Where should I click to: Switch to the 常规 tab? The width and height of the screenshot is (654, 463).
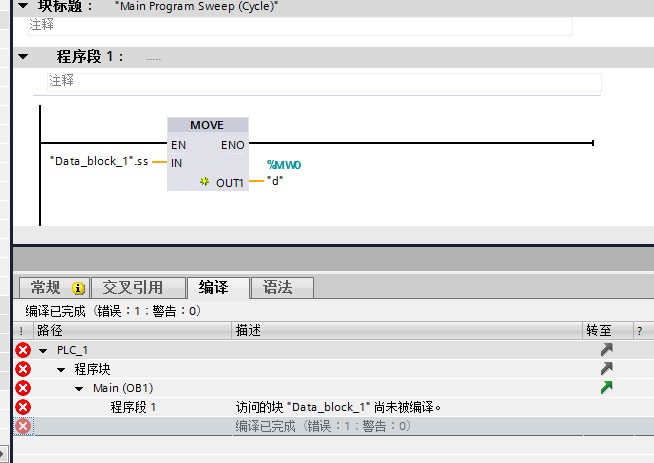(x=54, y=288)
